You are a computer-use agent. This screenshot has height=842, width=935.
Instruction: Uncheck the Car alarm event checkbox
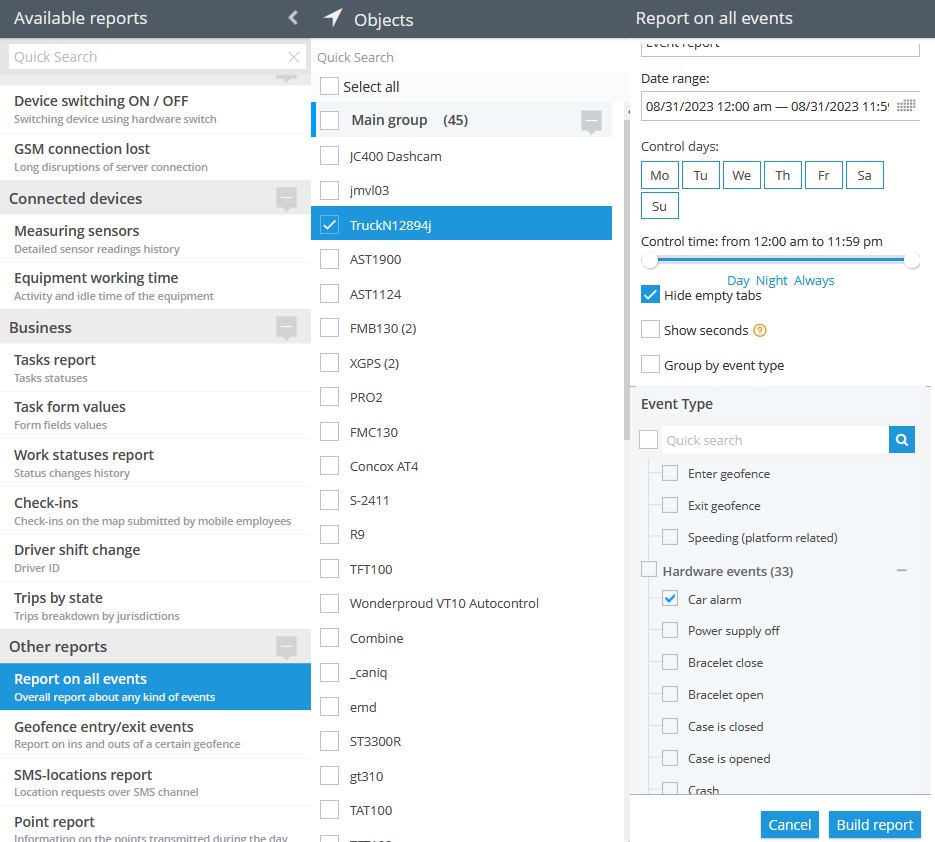[x=670, y=599]
